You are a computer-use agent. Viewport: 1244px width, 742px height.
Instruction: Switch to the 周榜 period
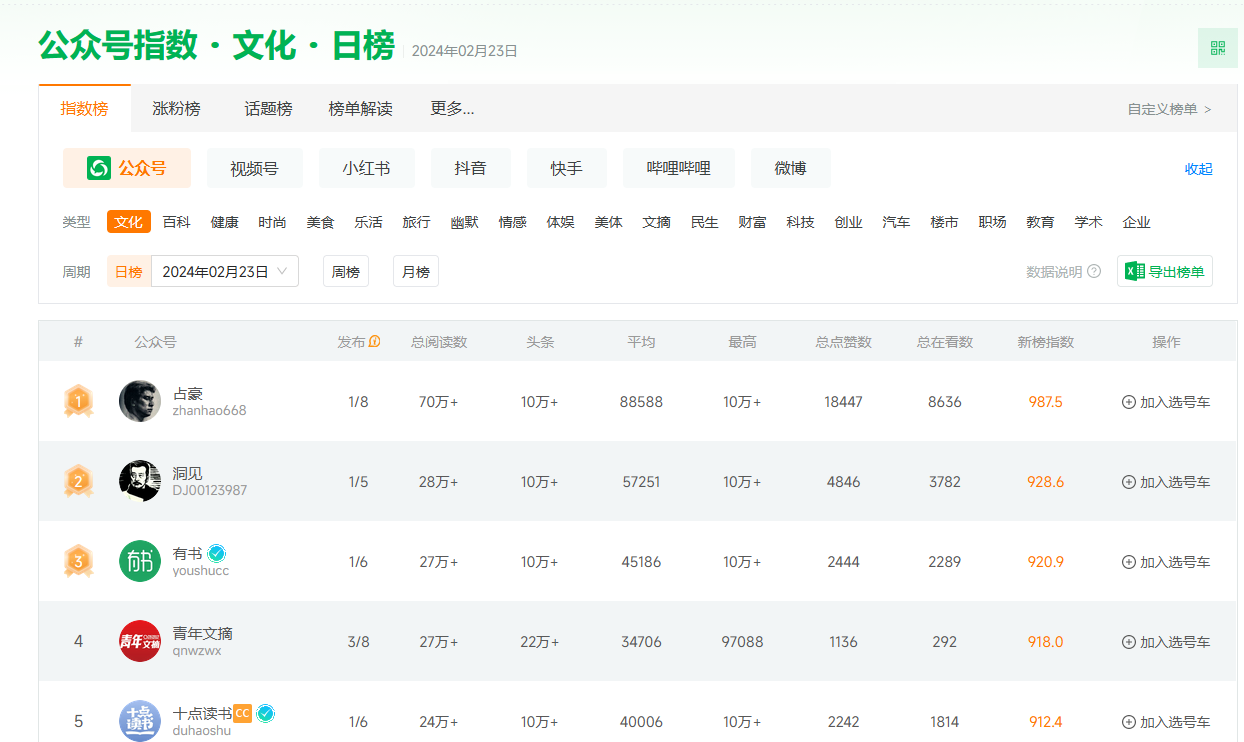pyautogui.click(x=346, y=271)
